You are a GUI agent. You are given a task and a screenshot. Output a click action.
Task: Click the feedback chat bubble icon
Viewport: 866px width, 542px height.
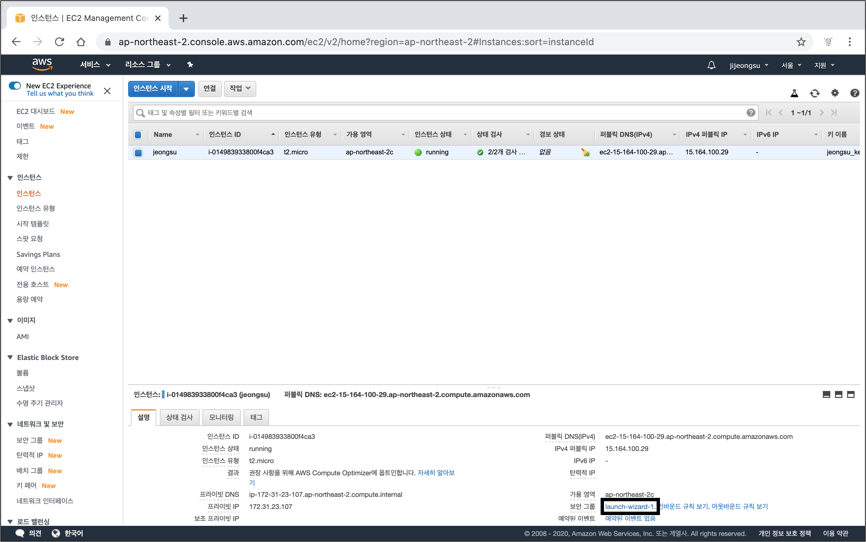tap(20, 533)
